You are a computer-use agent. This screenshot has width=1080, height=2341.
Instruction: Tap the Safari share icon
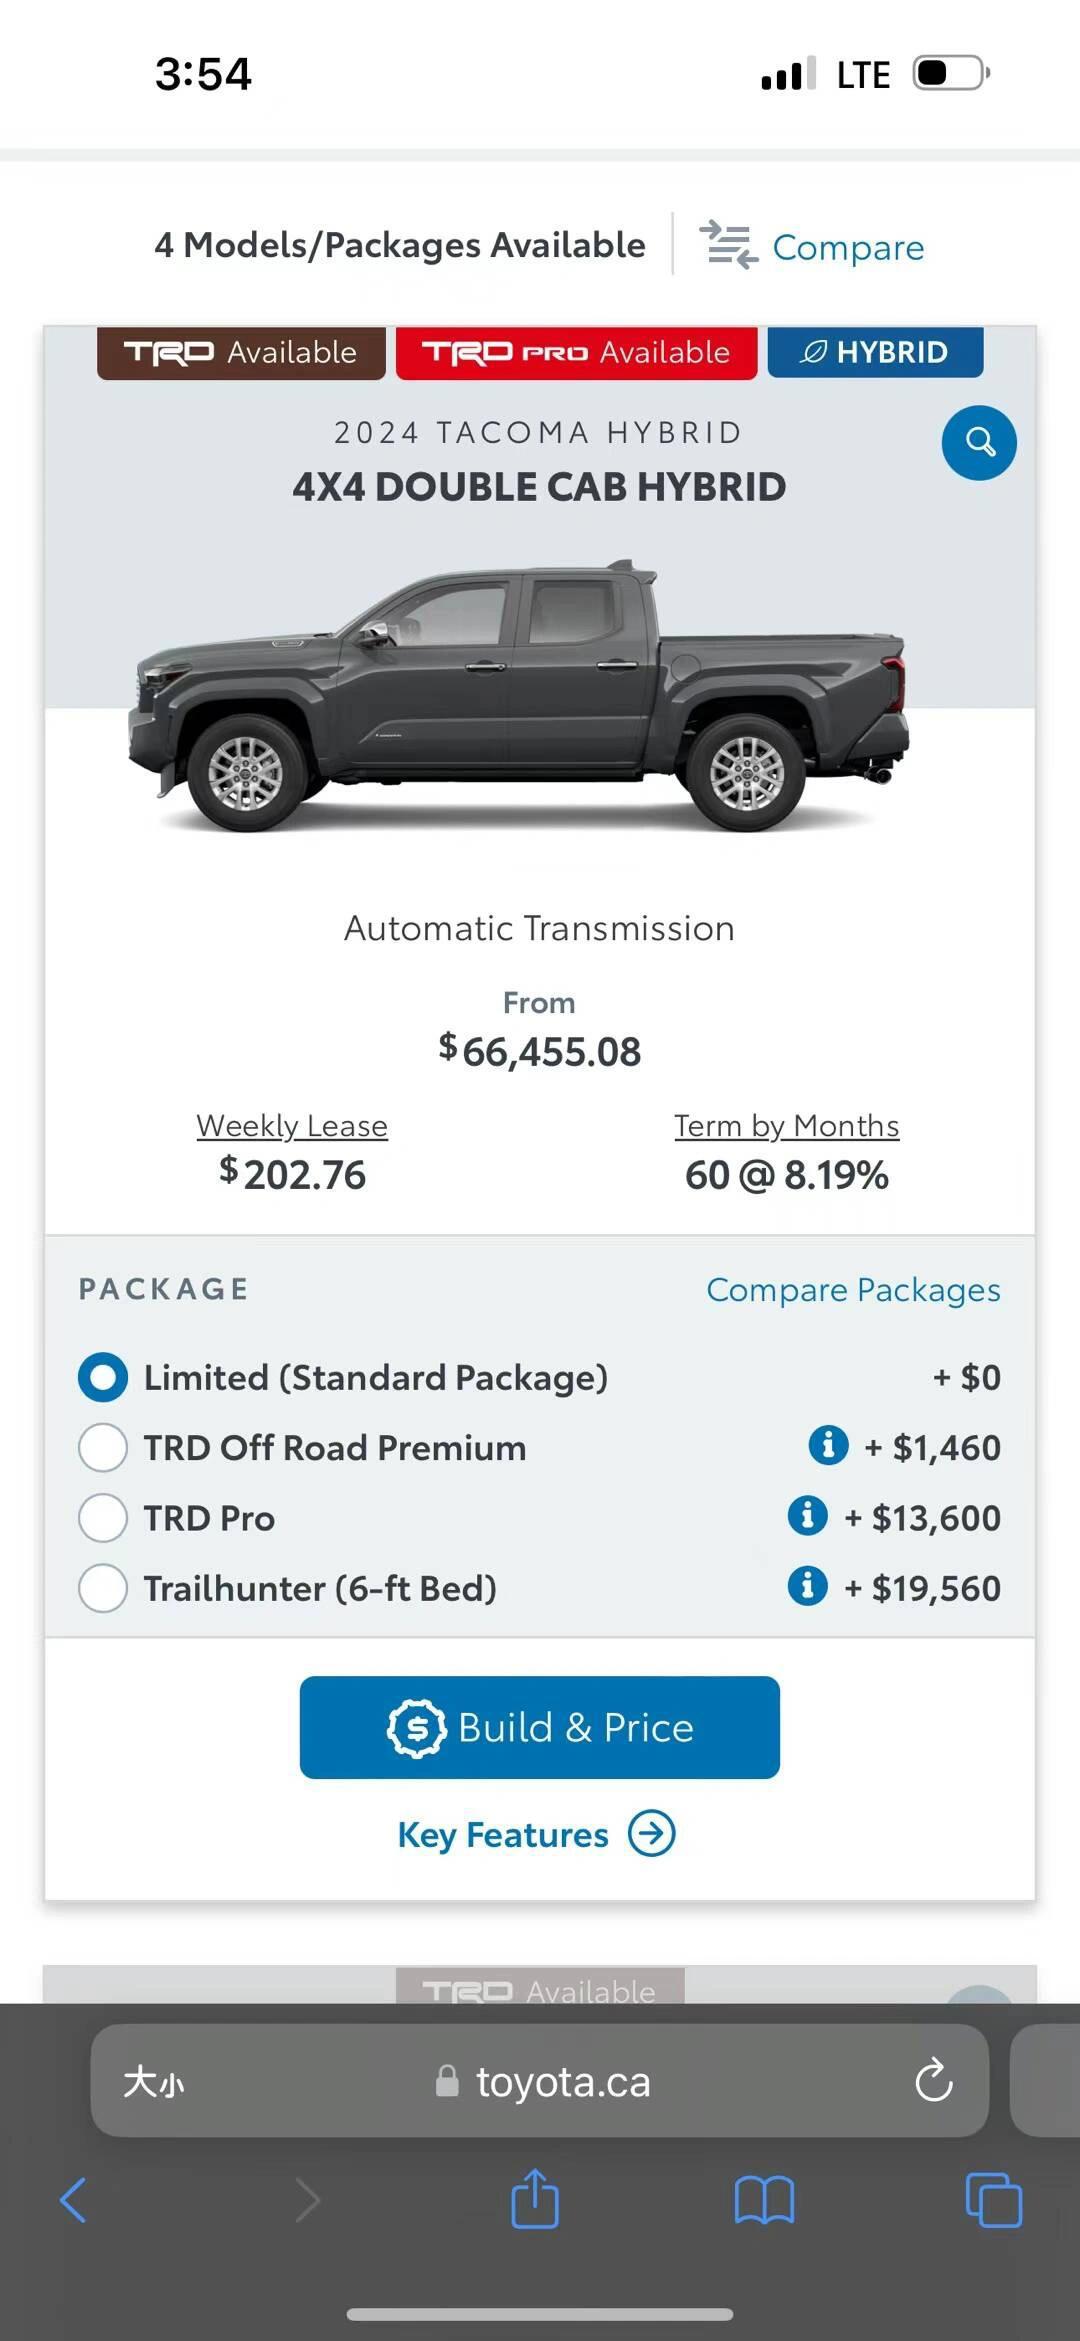[x=535, y=2199]
